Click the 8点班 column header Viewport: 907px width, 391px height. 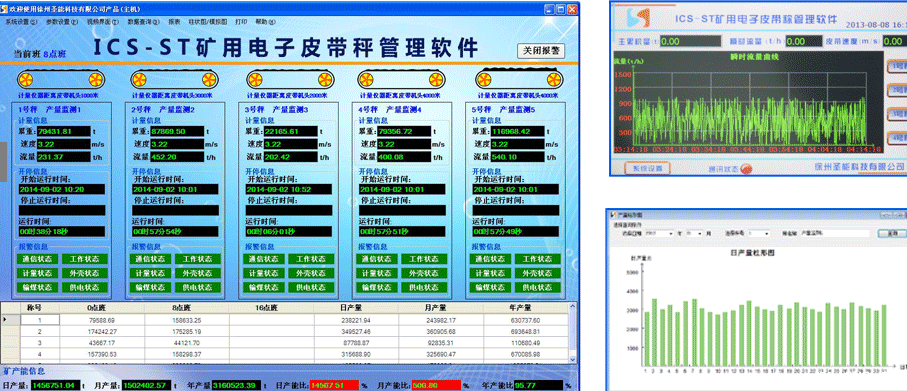tap(186, 308)
